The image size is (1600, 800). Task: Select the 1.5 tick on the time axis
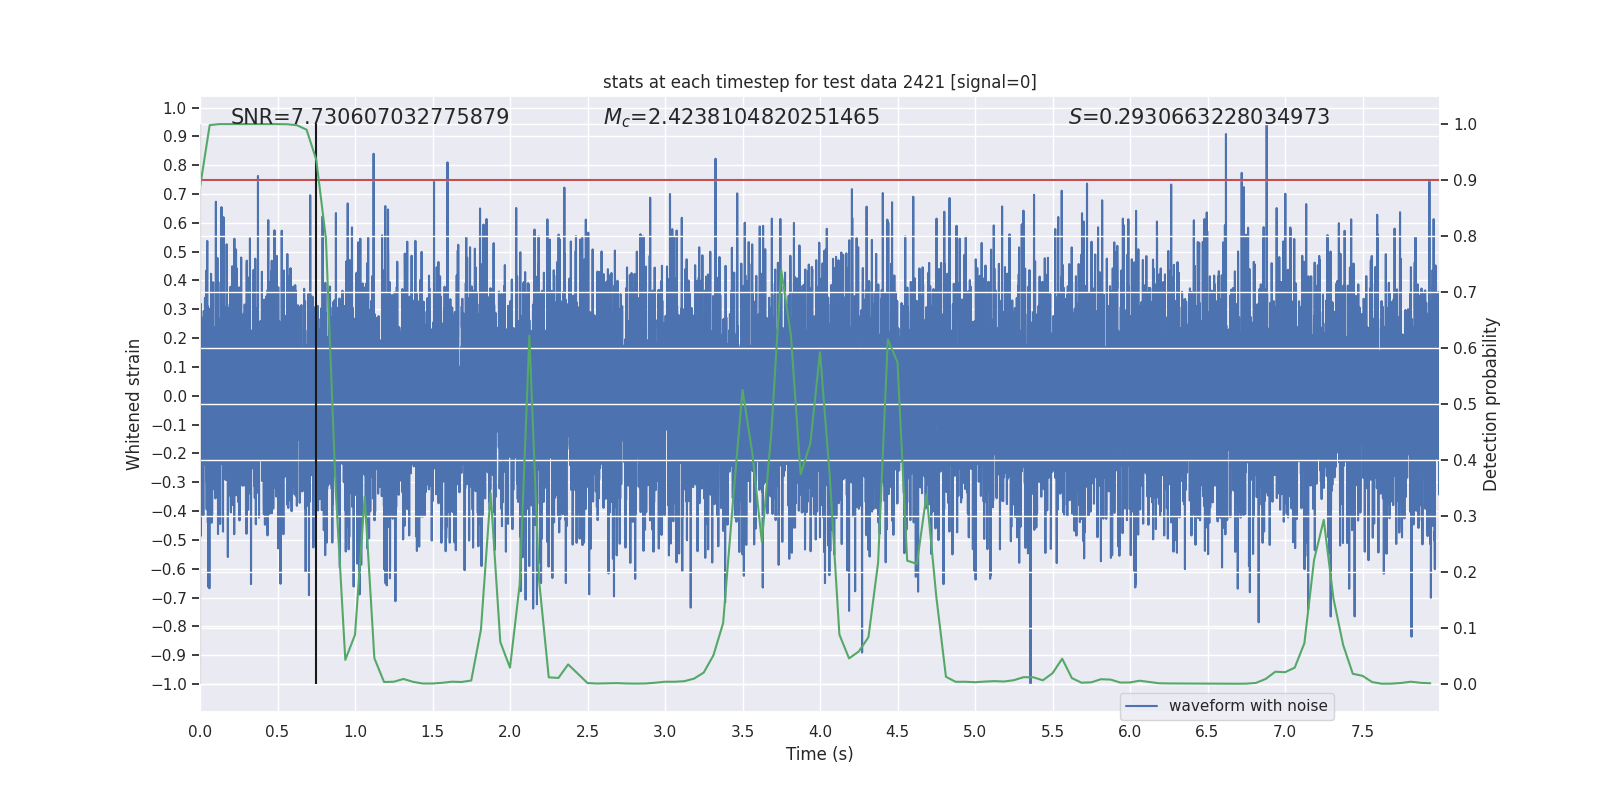coord(433,731)
